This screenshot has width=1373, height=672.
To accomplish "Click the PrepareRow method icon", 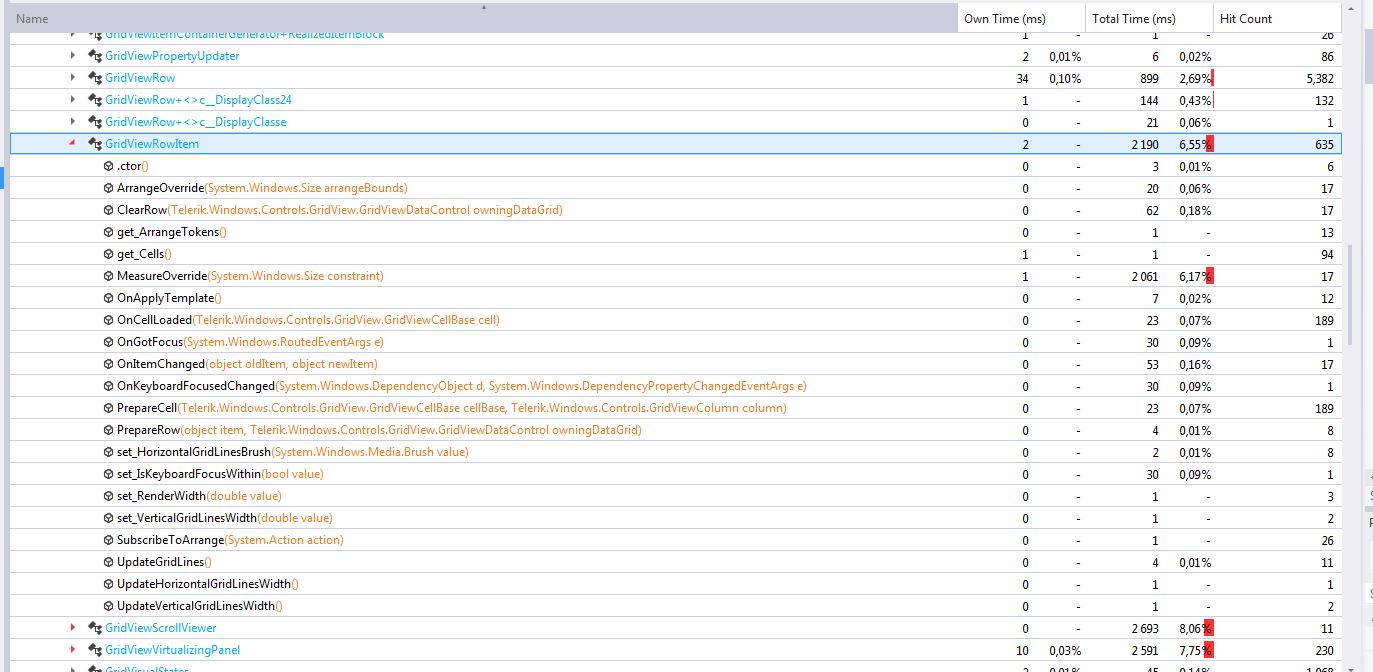I will coord(108,430).
